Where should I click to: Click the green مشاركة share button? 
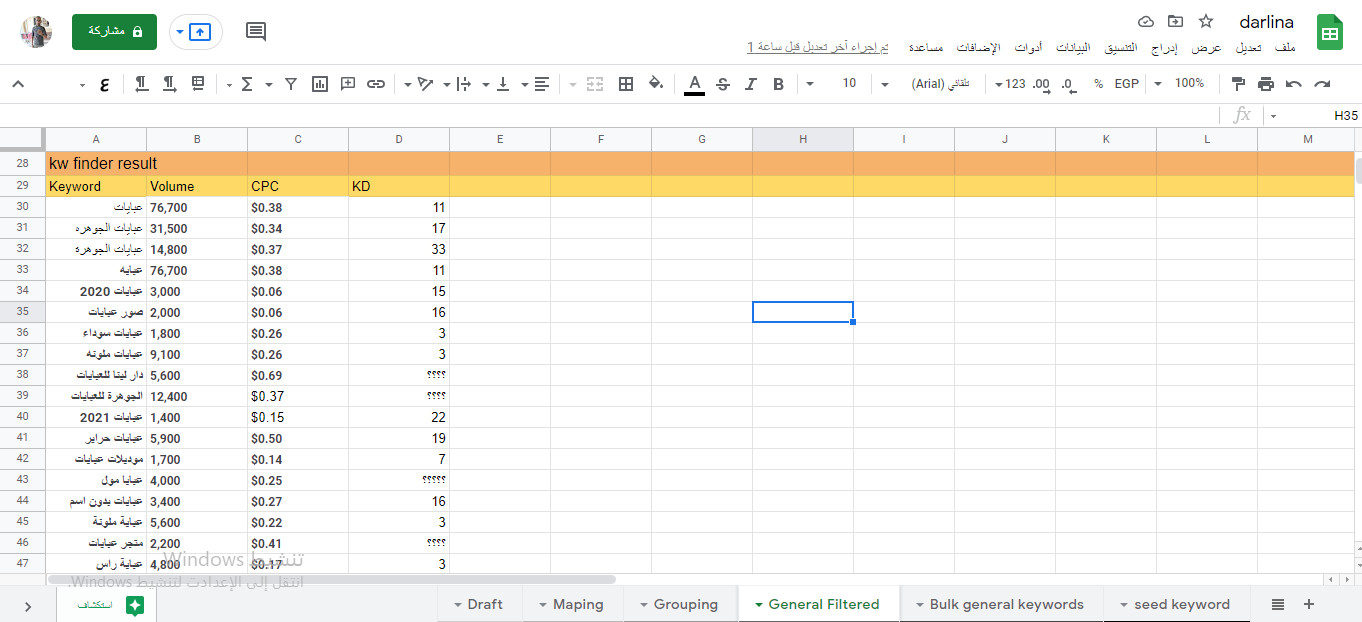click(114, 31)
